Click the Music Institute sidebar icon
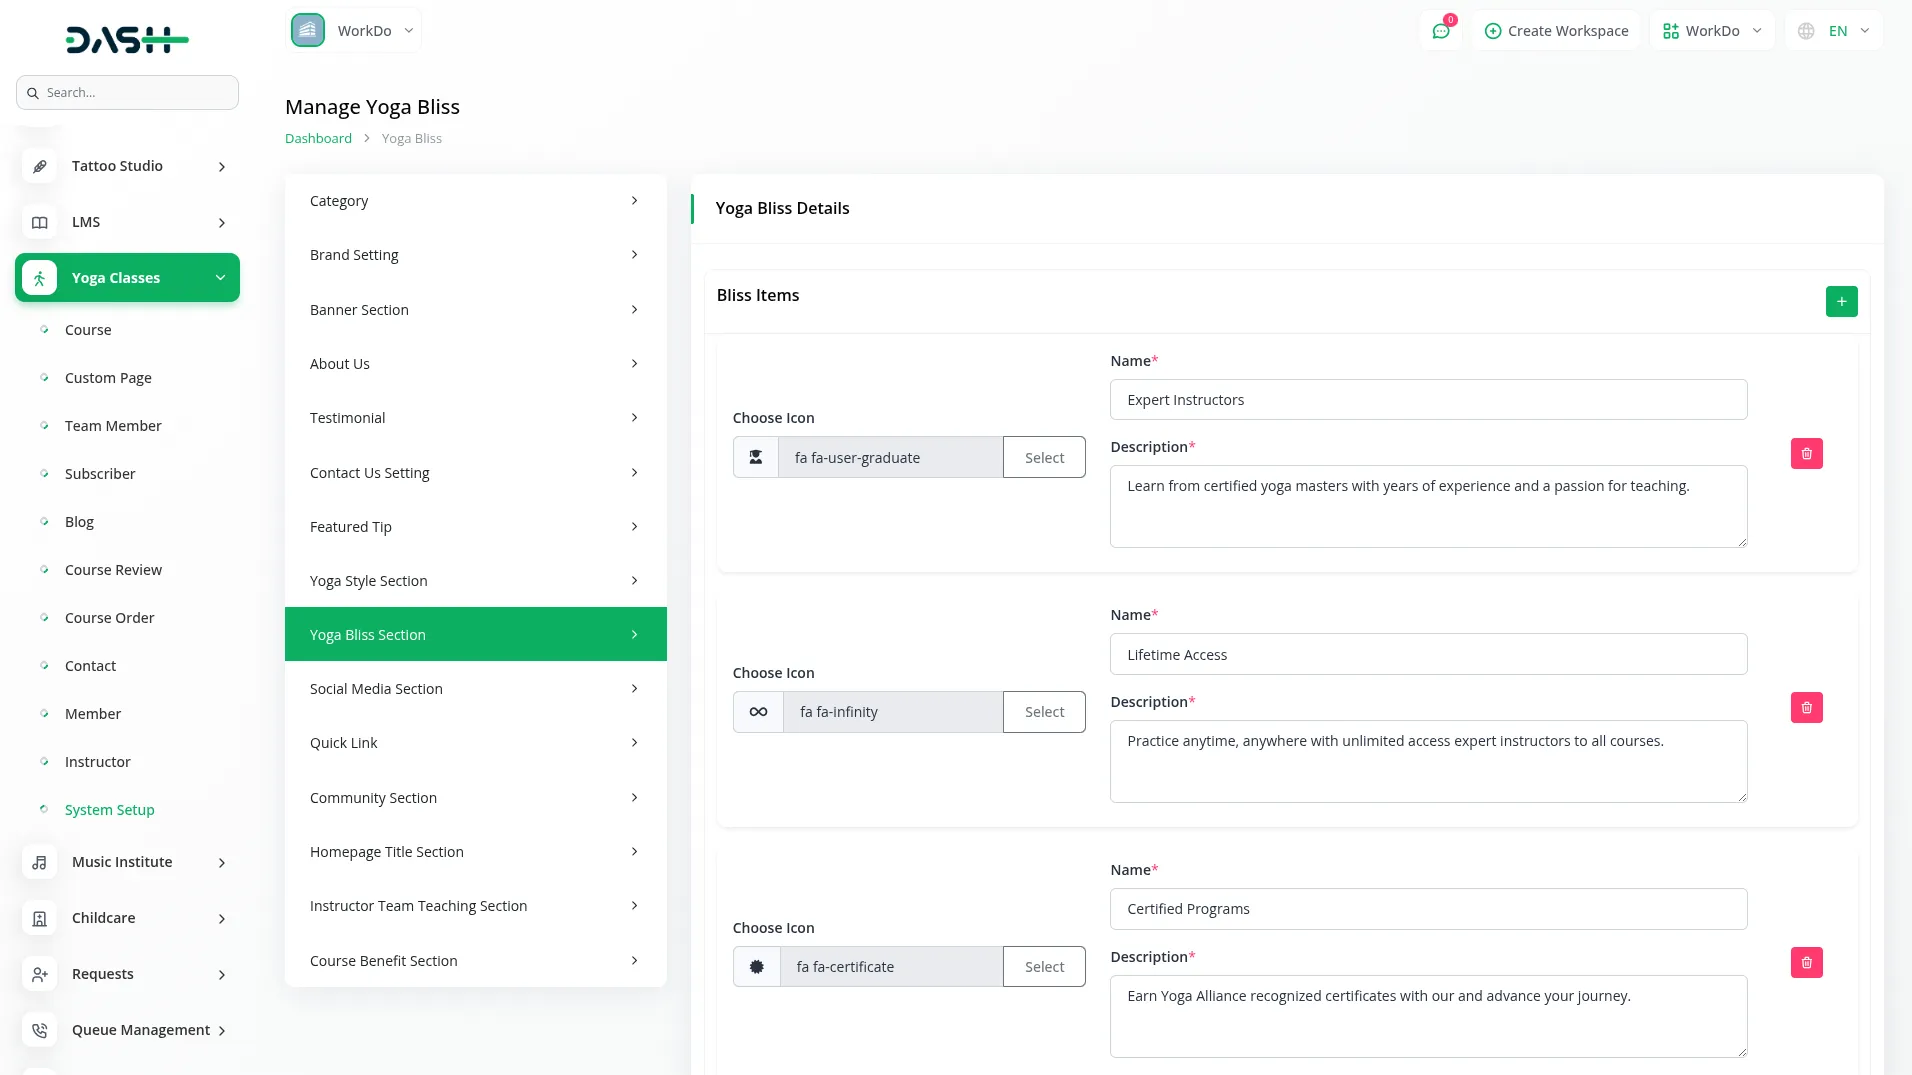The image size is (1912, 1075). pos(40,862)
